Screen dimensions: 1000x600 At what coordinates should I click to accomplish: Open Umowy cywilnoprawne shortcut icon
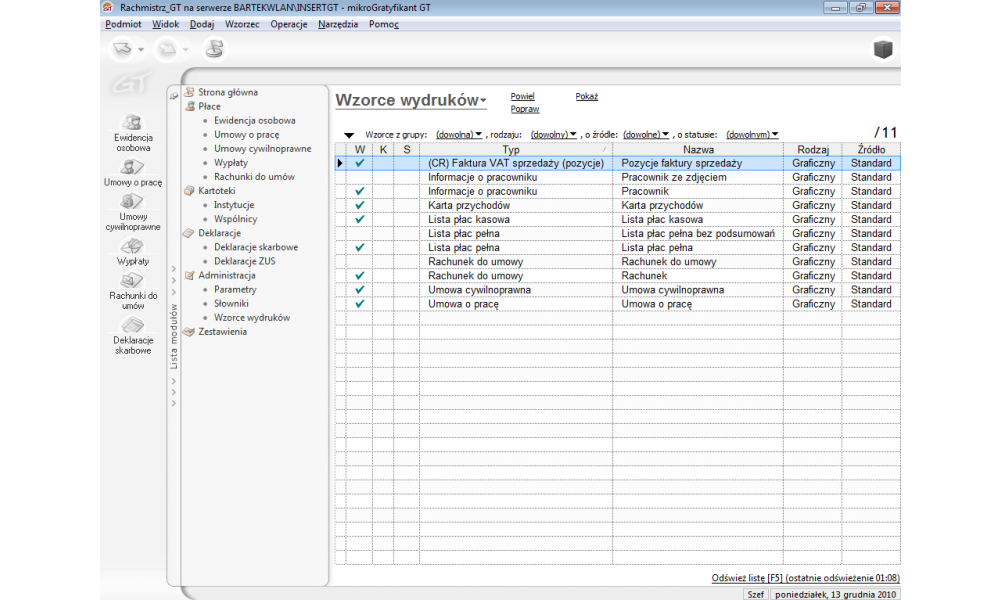tap(133, 212)
